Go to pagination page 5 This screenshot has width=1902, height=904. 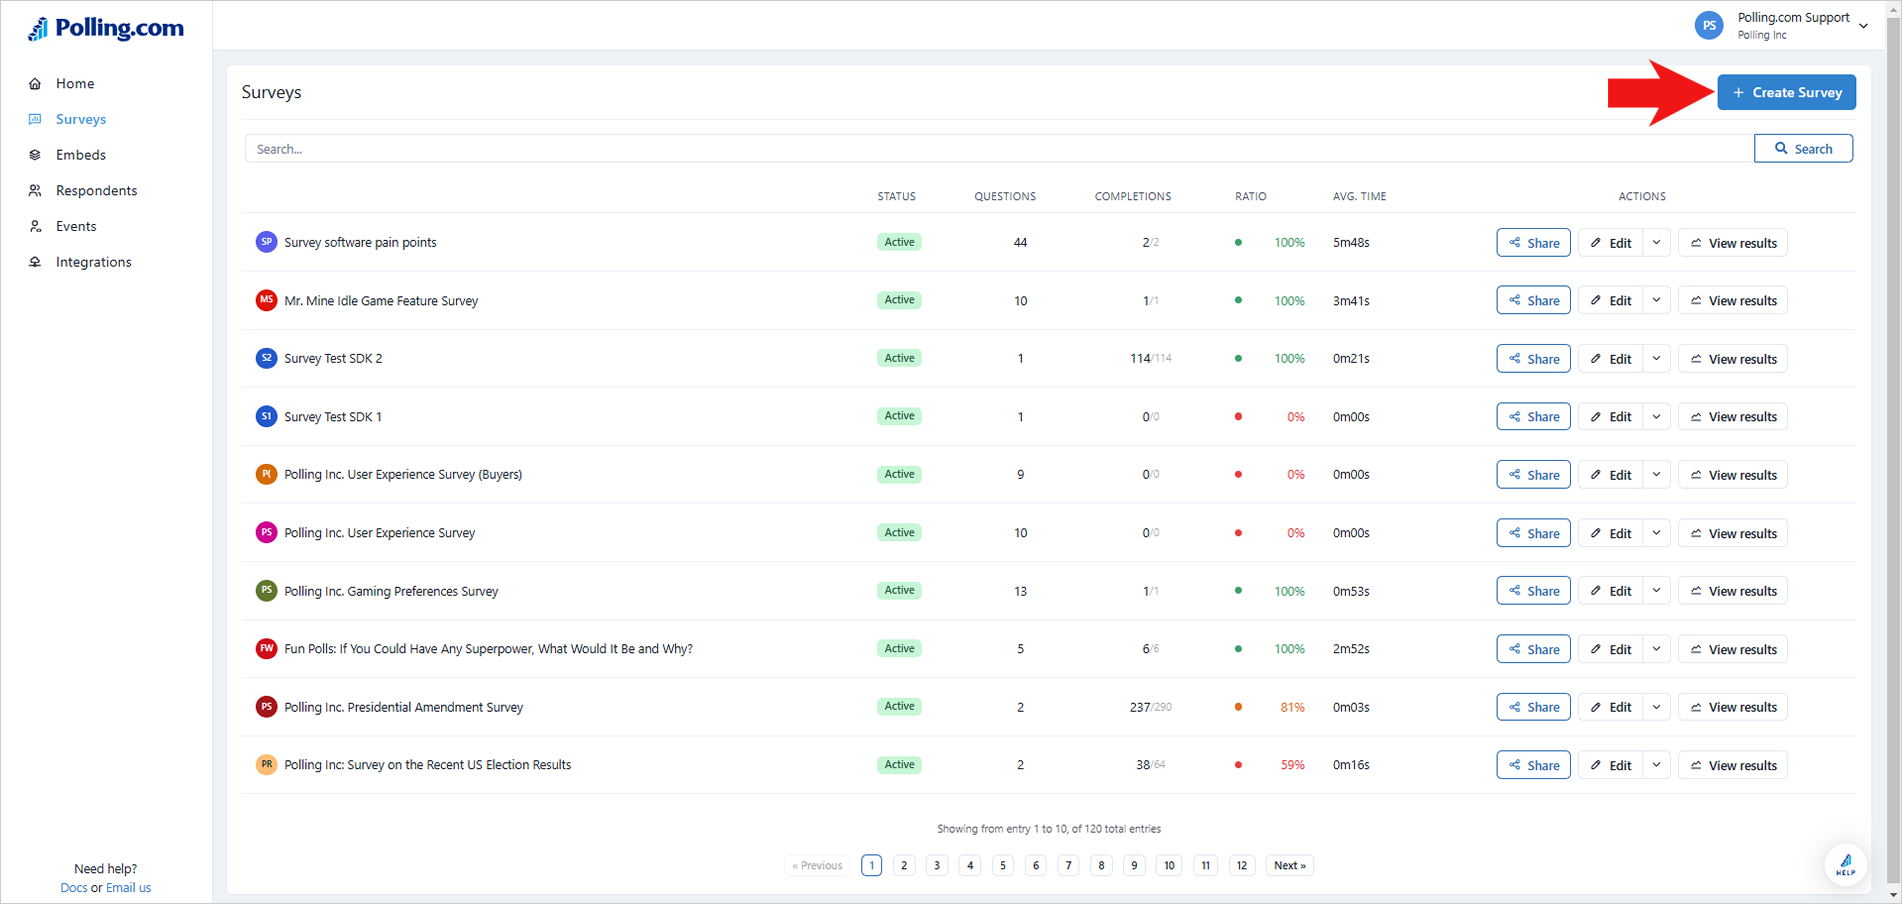[x=1003, y=865]
